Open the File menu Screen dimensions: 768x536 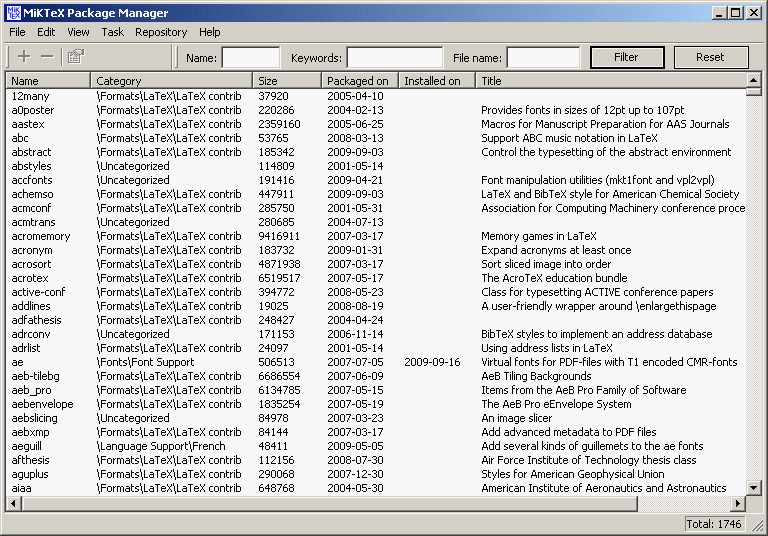click(x=17, y=32)
